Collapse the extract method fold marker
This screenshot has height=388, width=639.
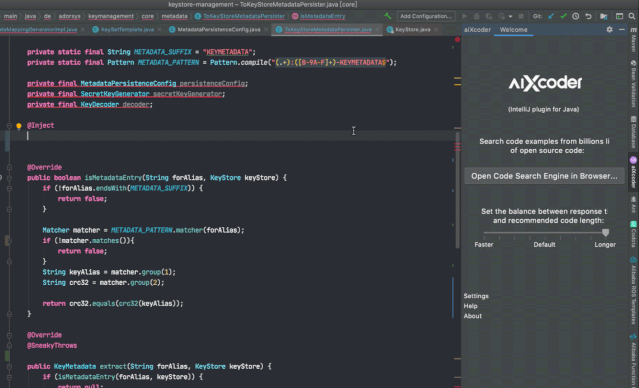coord(9,366)
